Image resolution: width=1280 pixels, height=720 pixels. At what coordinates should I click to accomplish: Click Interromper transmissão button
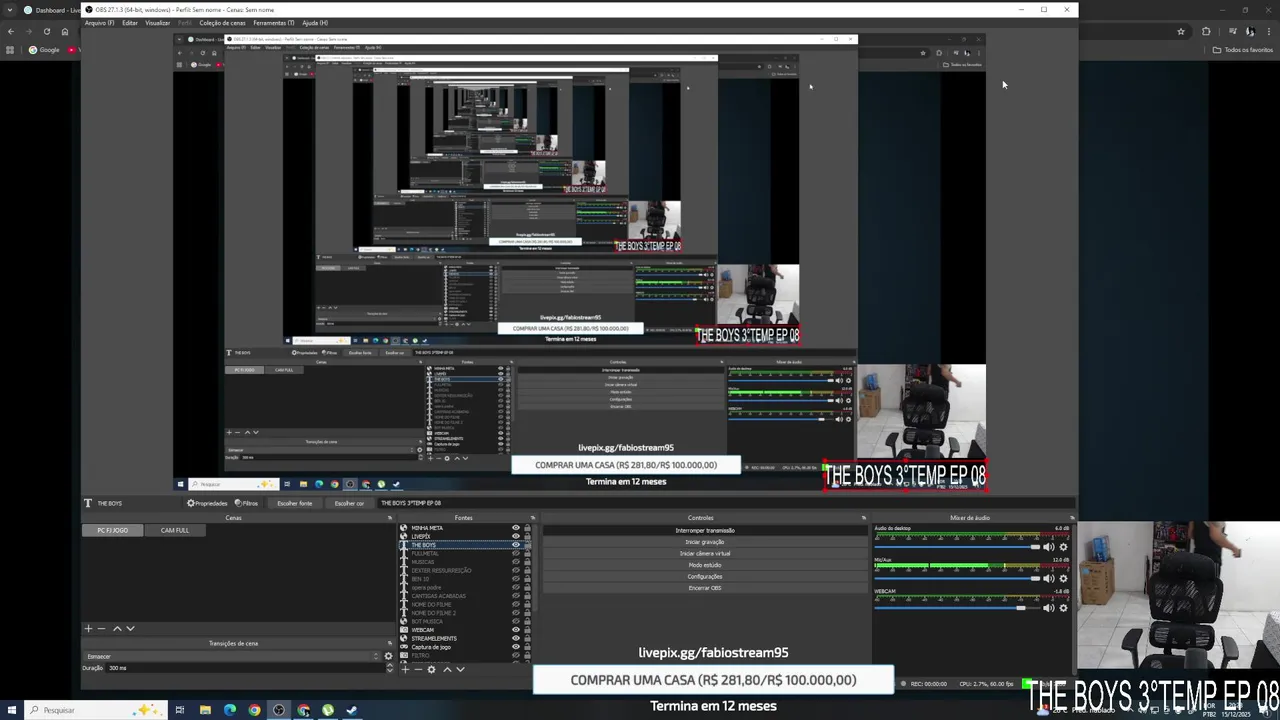point(705,531)
